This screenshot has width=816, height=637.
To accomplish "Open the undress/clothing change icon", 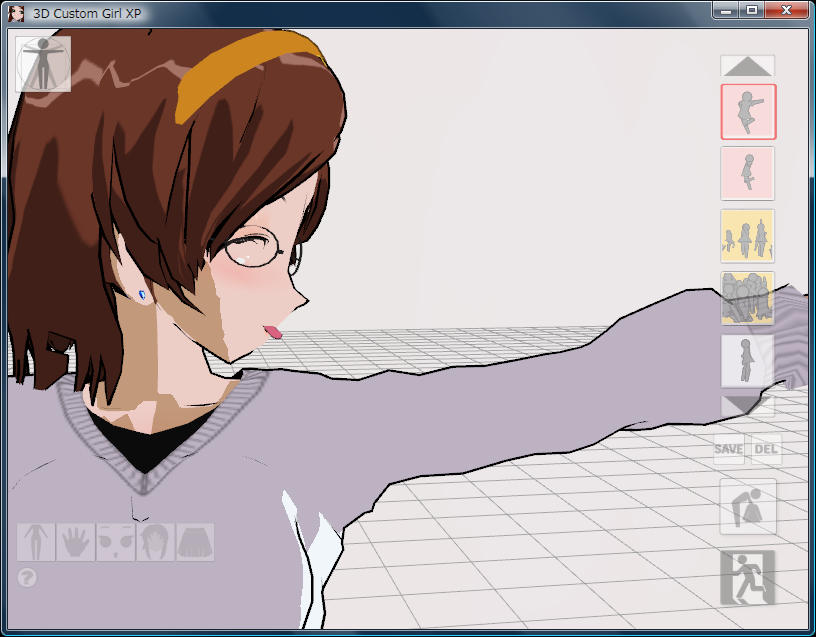I will [747, 506].
